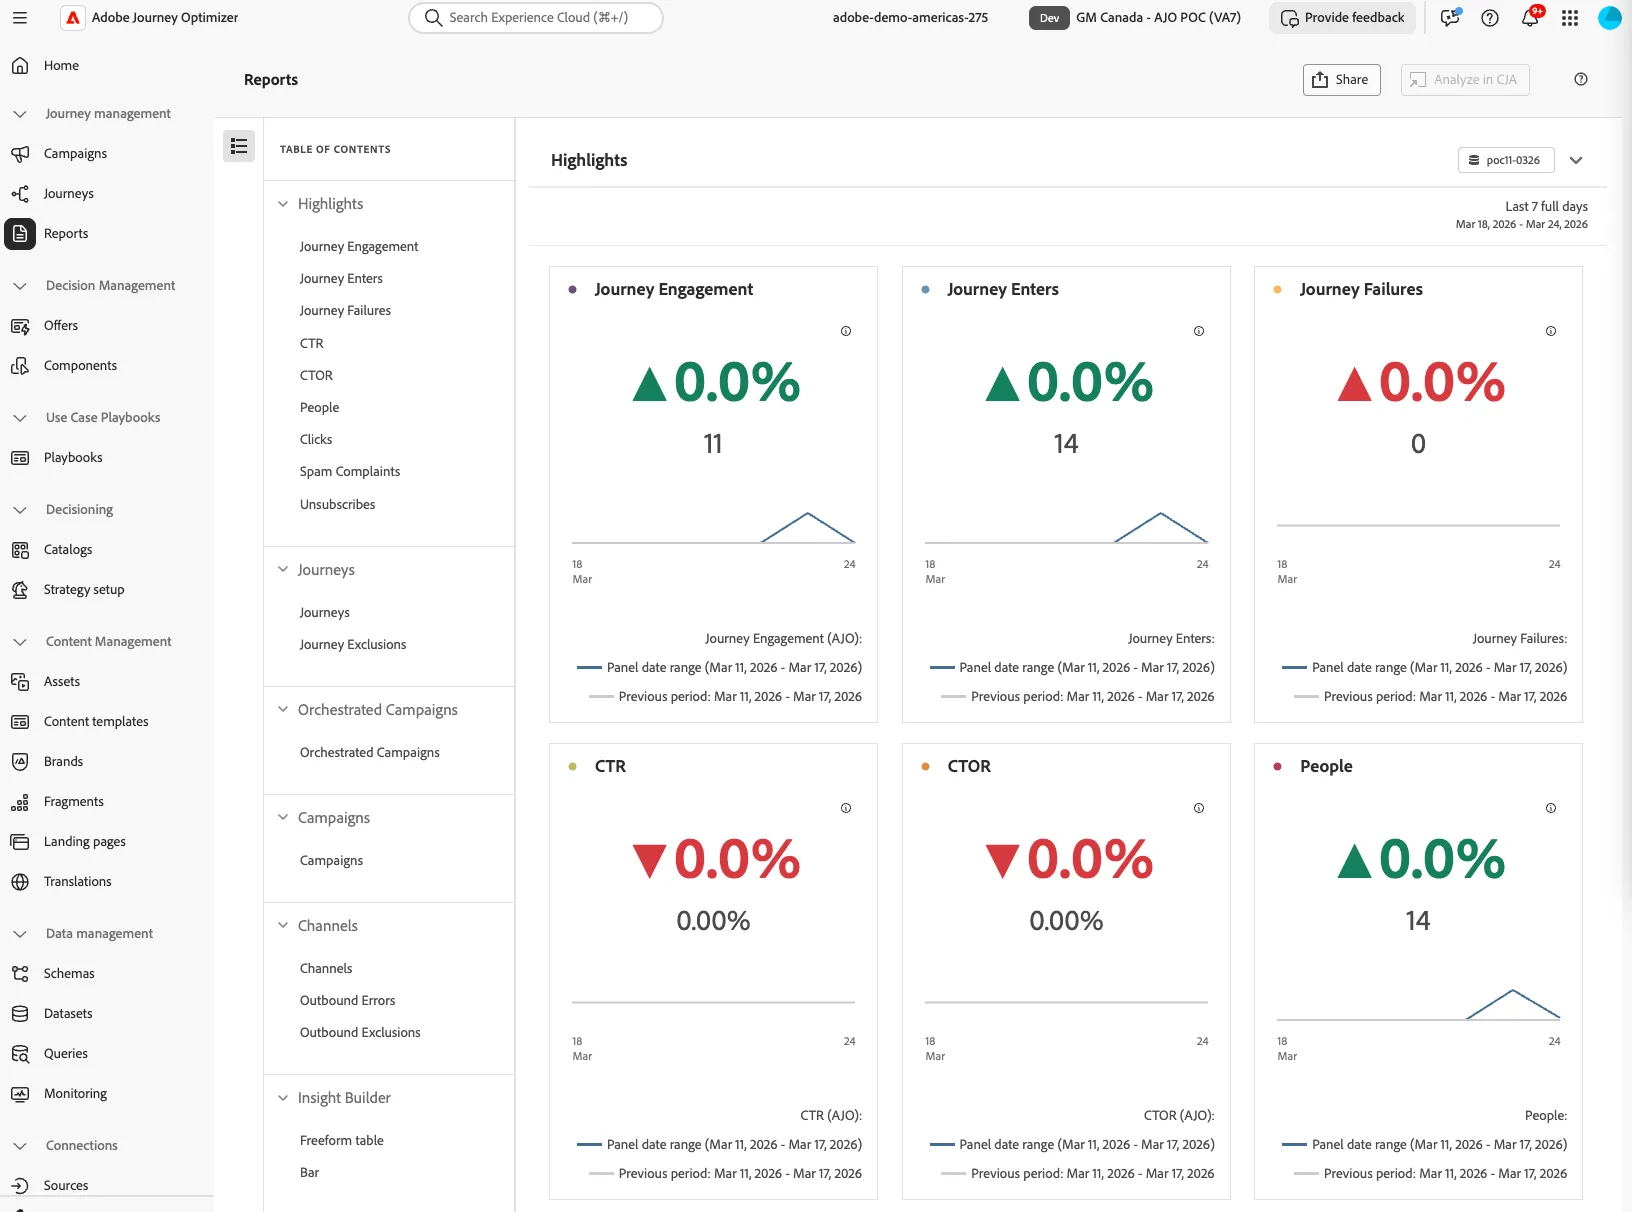Open poc11-0326 data view selector
The width and height of the screenshot is (1632, 1212).
click(1505, 160)
